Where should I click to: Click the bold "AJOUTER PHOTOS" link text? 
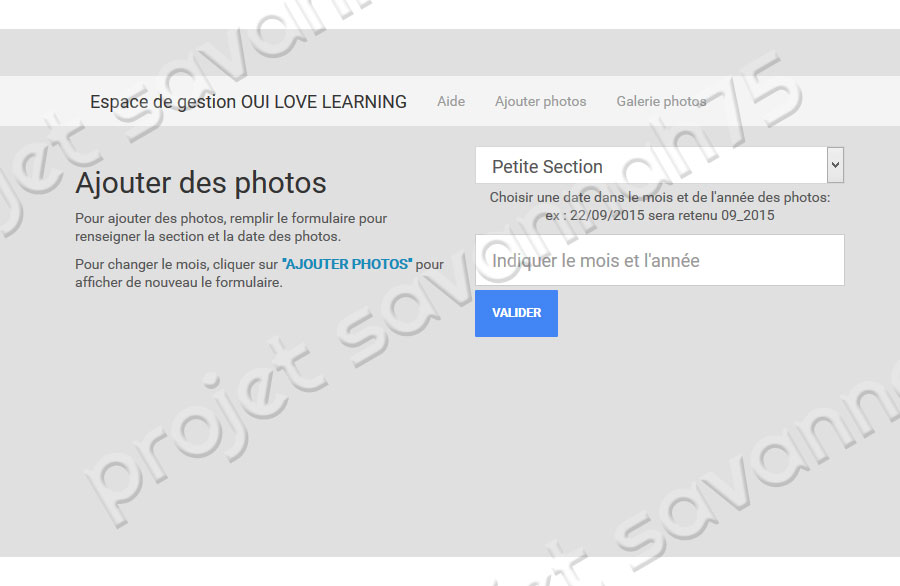347,264
